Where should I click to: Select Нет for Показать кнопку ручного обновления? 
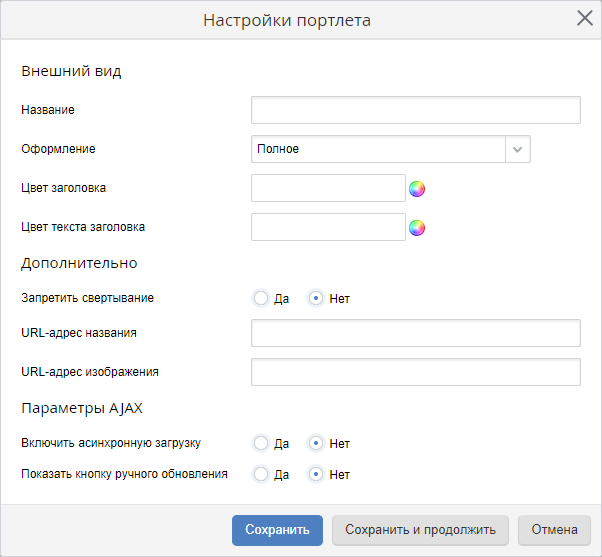point(316,474)
